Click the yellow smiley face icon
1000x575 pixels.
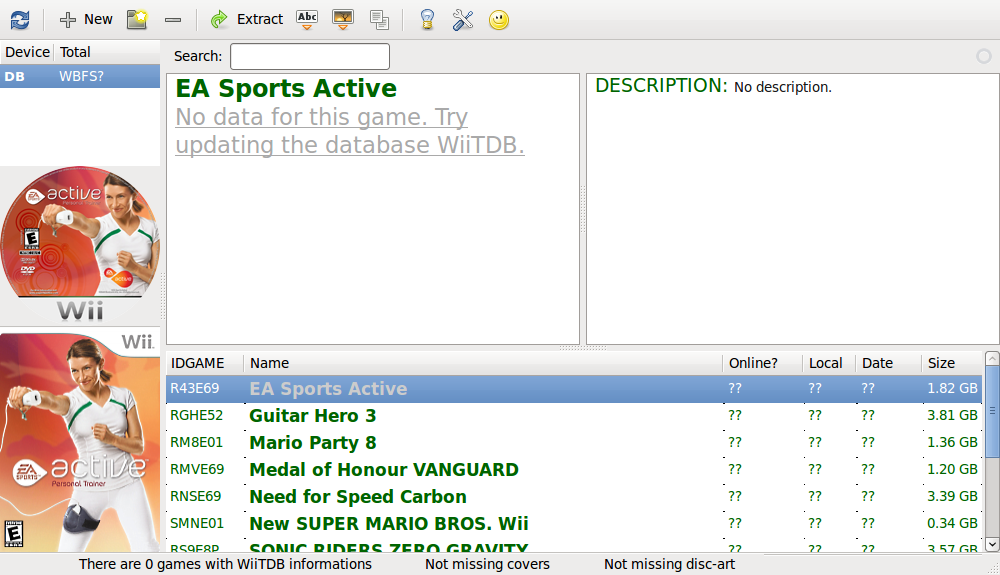tap(499, 20)
